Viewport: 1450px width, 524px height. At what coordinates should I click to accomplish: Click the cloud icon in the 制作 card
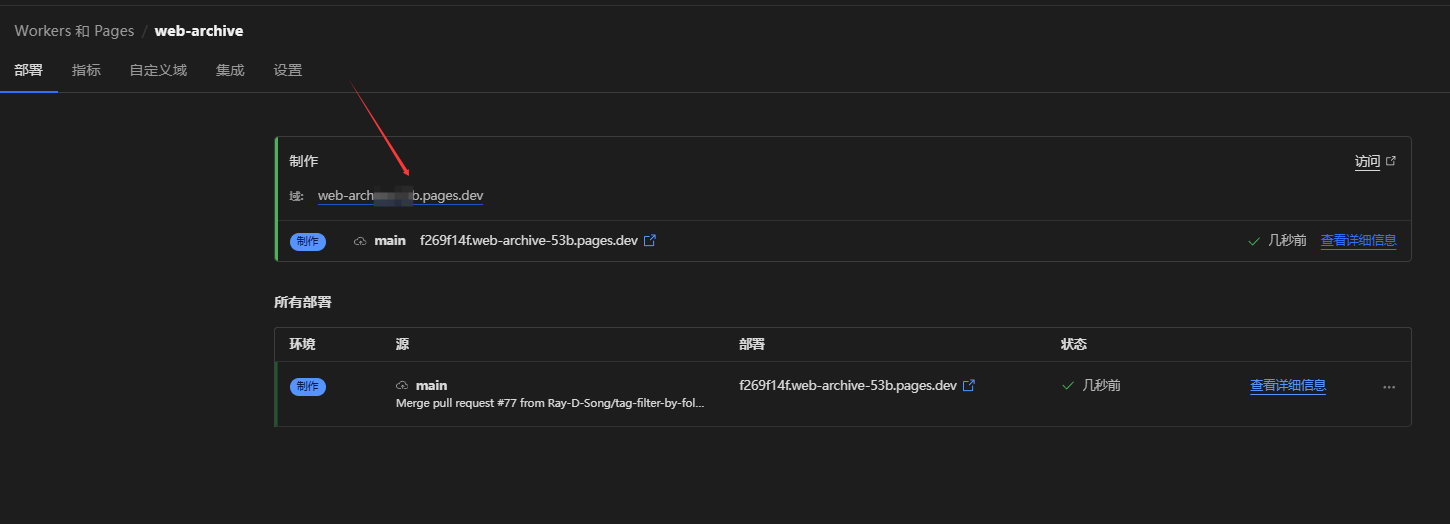[360, 241]
